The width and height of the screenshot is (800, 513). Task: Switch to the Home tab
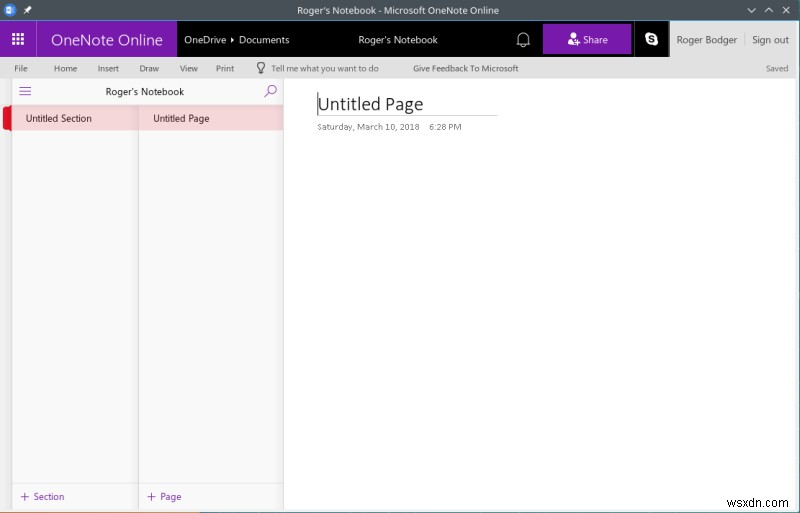[x=65, y=68]
